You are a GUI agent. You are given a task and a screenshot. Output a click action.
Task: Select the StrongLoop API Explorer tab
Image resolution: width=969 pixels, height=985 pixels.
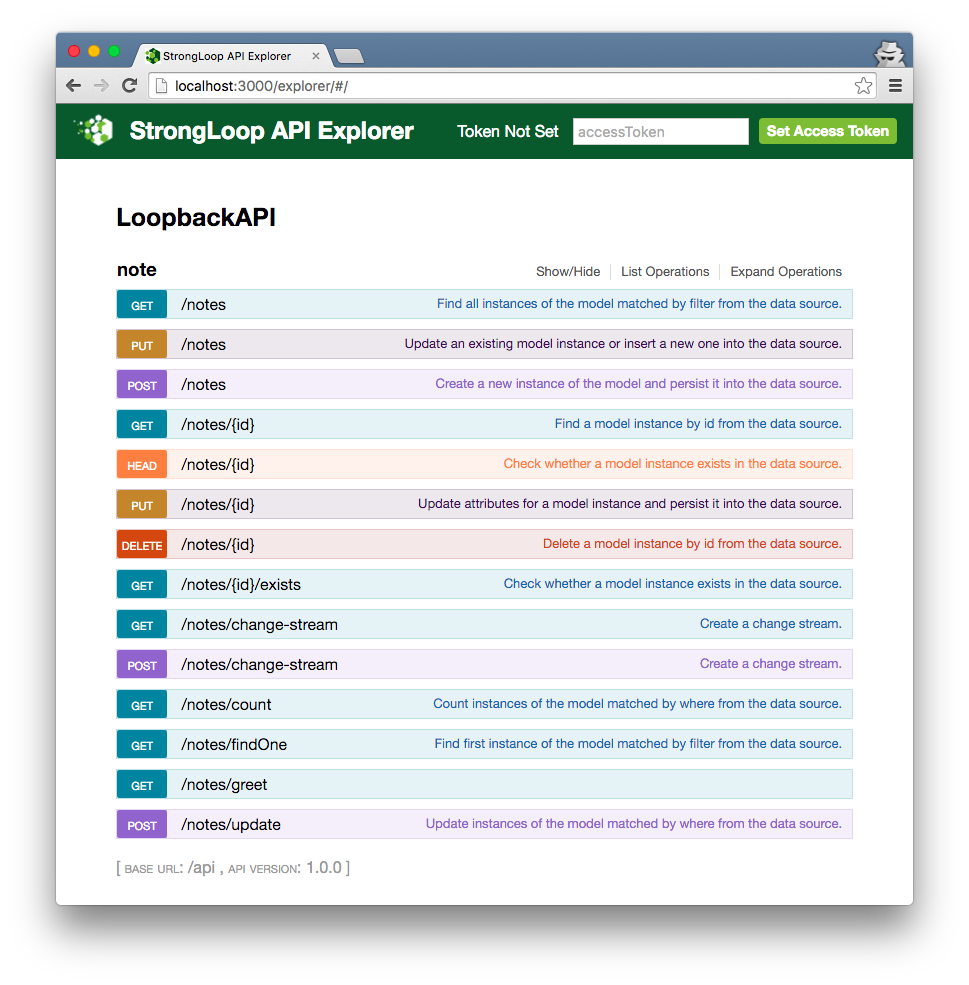227,56
